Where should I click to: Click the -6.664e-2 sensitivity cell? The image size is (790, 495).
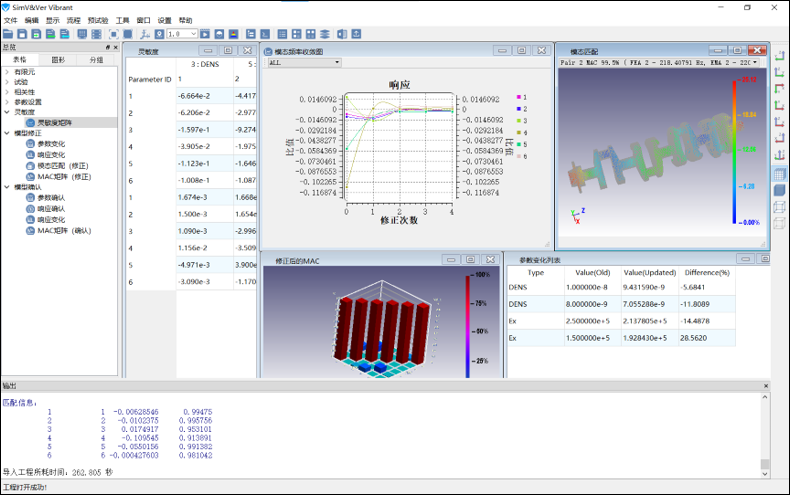tap(205, 96)
